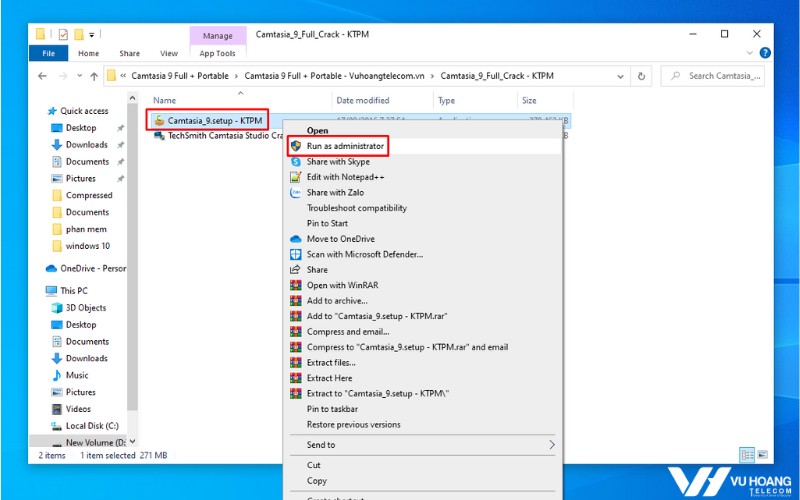Open the address bar history dropdown
800x500 pixels.
(620, 76)
